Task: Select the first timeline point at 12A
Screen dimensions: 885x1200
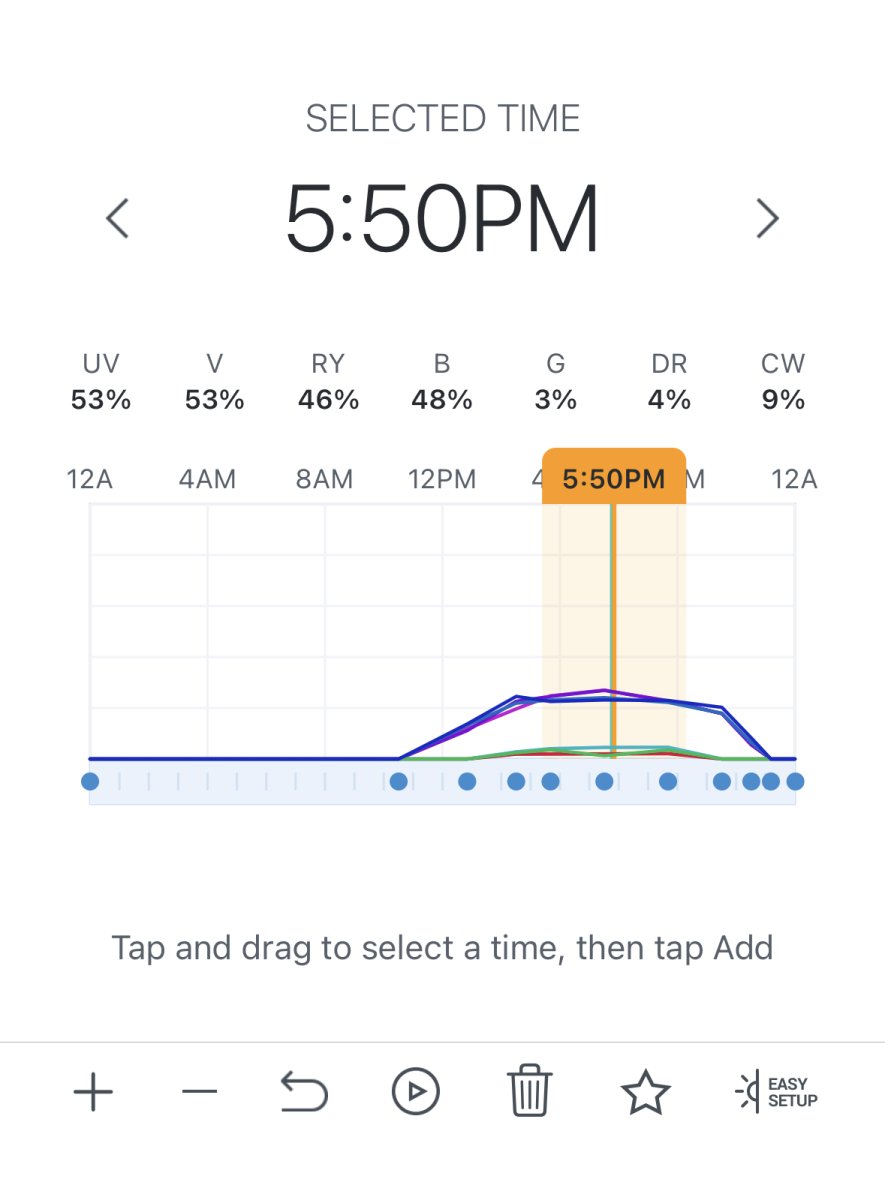Action: [x=90, y=781]
